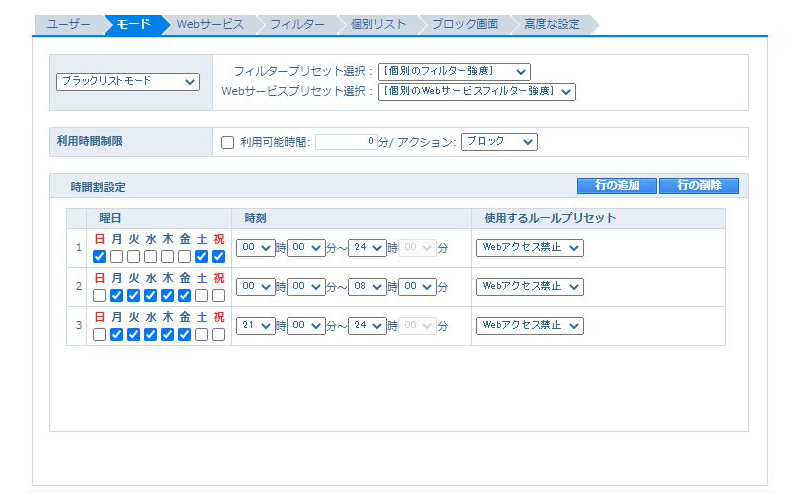This screenshot has height=500, width=800.
Task: Click the 利用可能時間 minutes input field
Action: (346, 142)
